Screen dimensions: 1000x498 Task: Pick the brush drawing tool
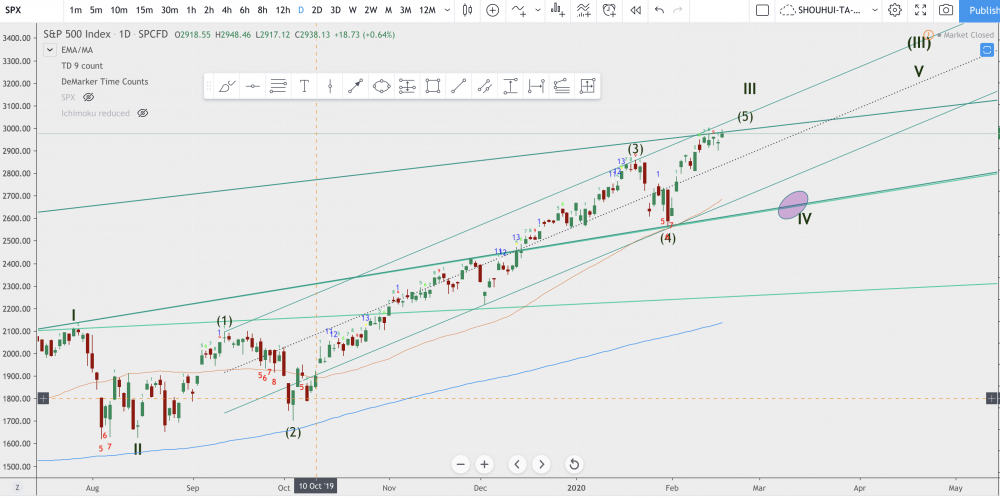(227, 86)
